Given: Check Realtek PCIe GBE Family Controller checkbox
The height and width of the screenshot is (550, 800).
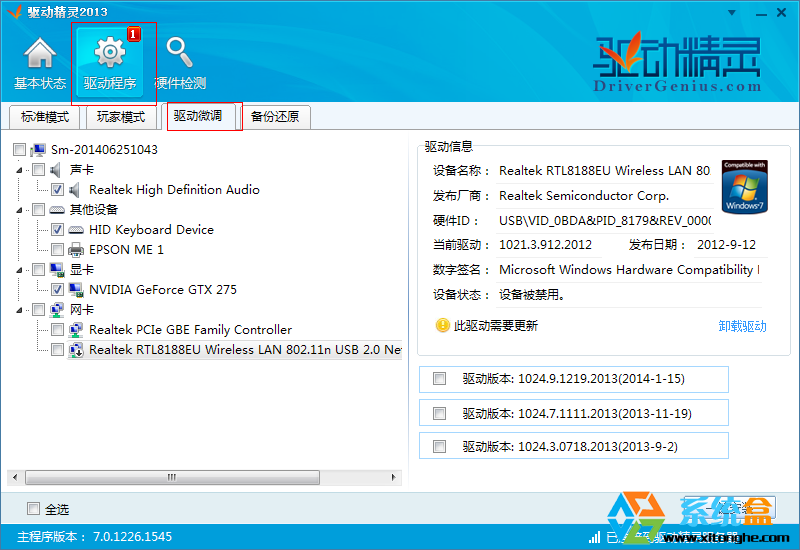Looking at the screenshot, I should (x=57, y=330).
